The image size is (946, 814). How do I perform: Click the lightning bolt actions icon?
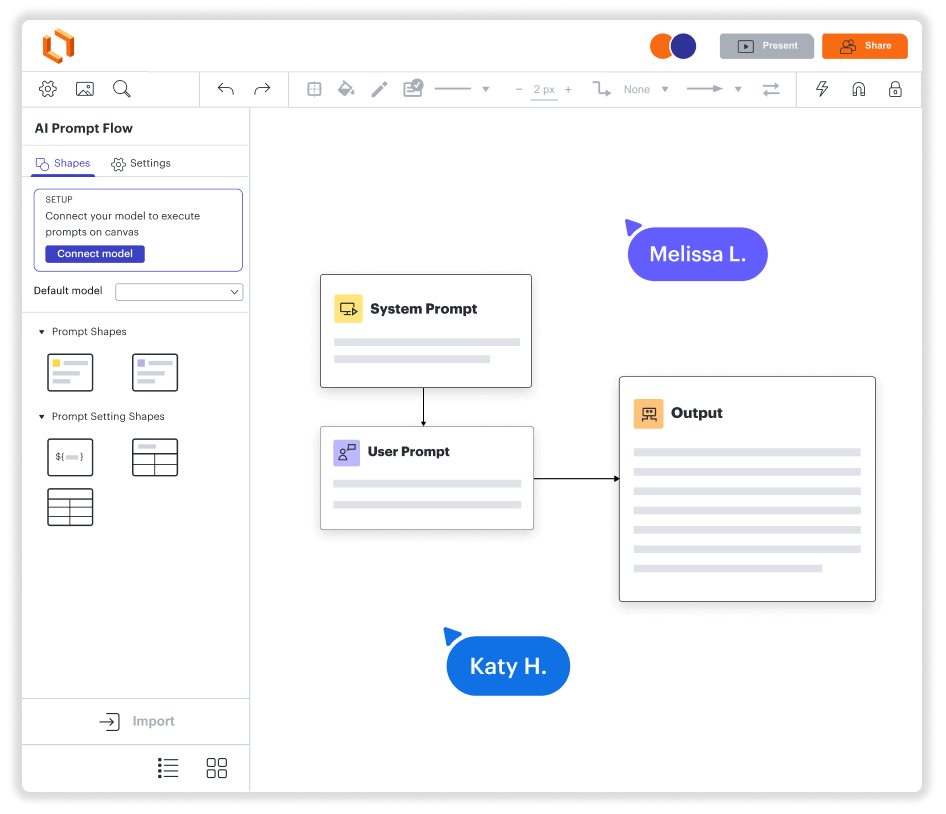pyautogui.click(x=822, y=89)
